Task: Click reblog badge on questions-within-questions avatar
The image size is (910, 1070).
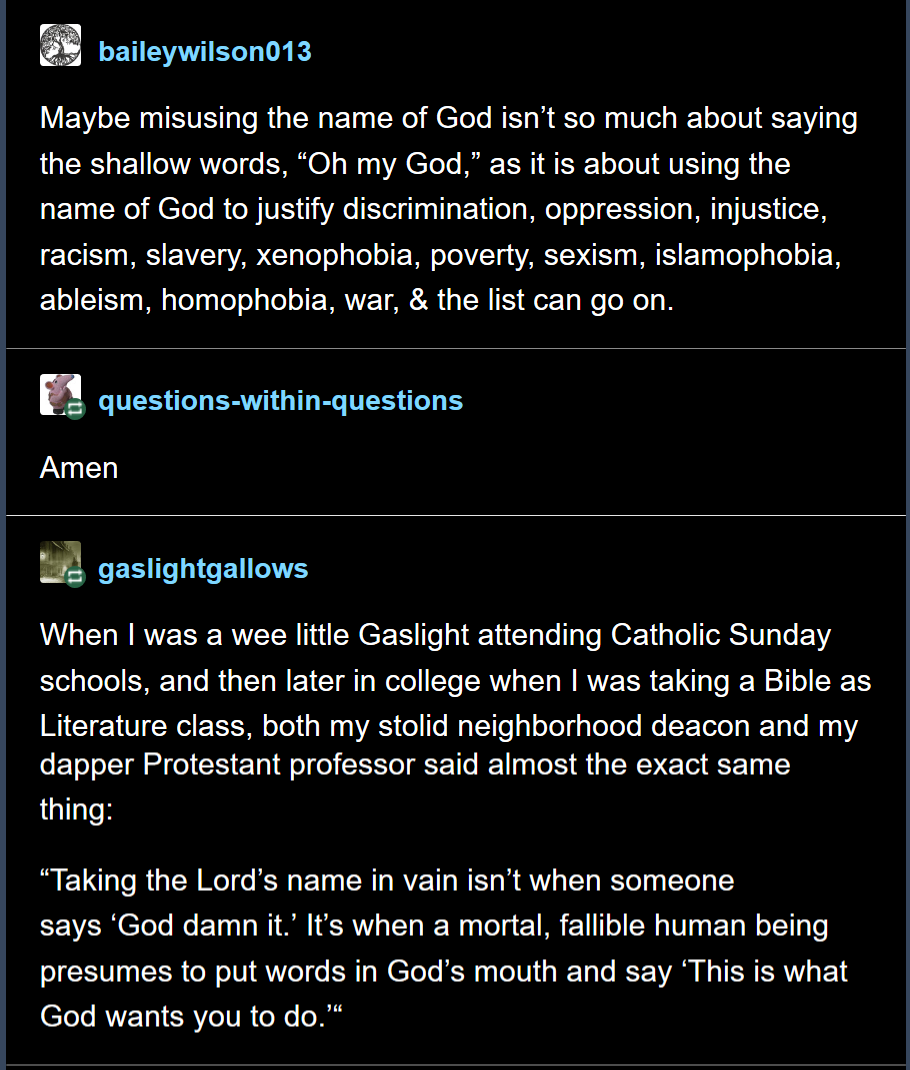Action: pos(75,409)
